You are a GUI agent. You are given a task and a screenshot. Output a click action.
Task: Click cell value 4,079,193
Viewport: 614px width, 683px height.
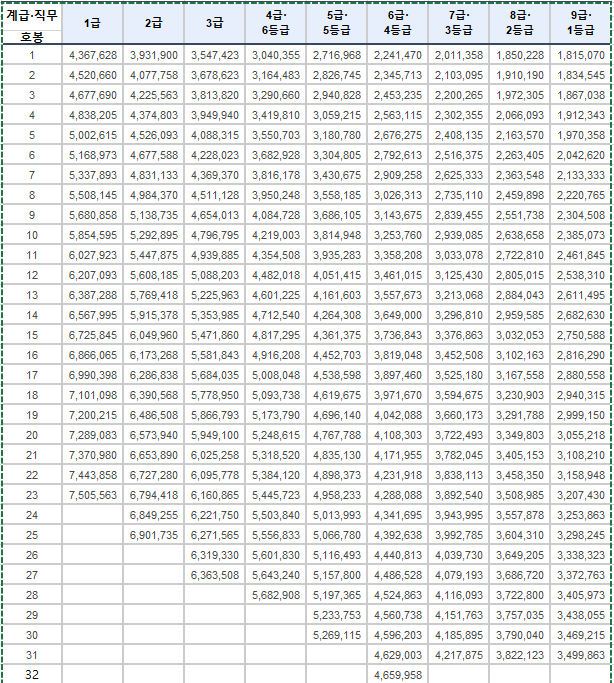click(x=458, y=576)
